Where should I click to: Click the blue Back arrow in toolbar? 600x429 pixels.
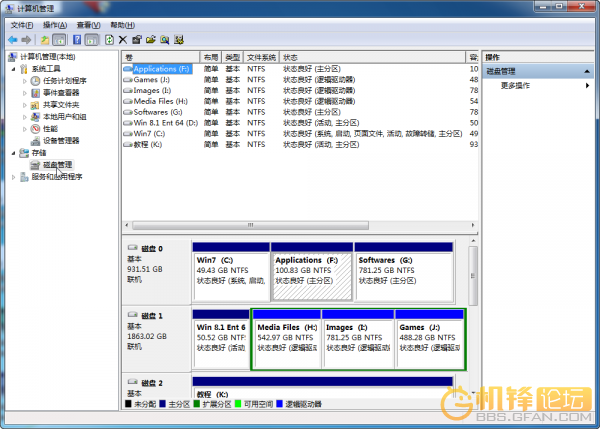coord(13,40)
